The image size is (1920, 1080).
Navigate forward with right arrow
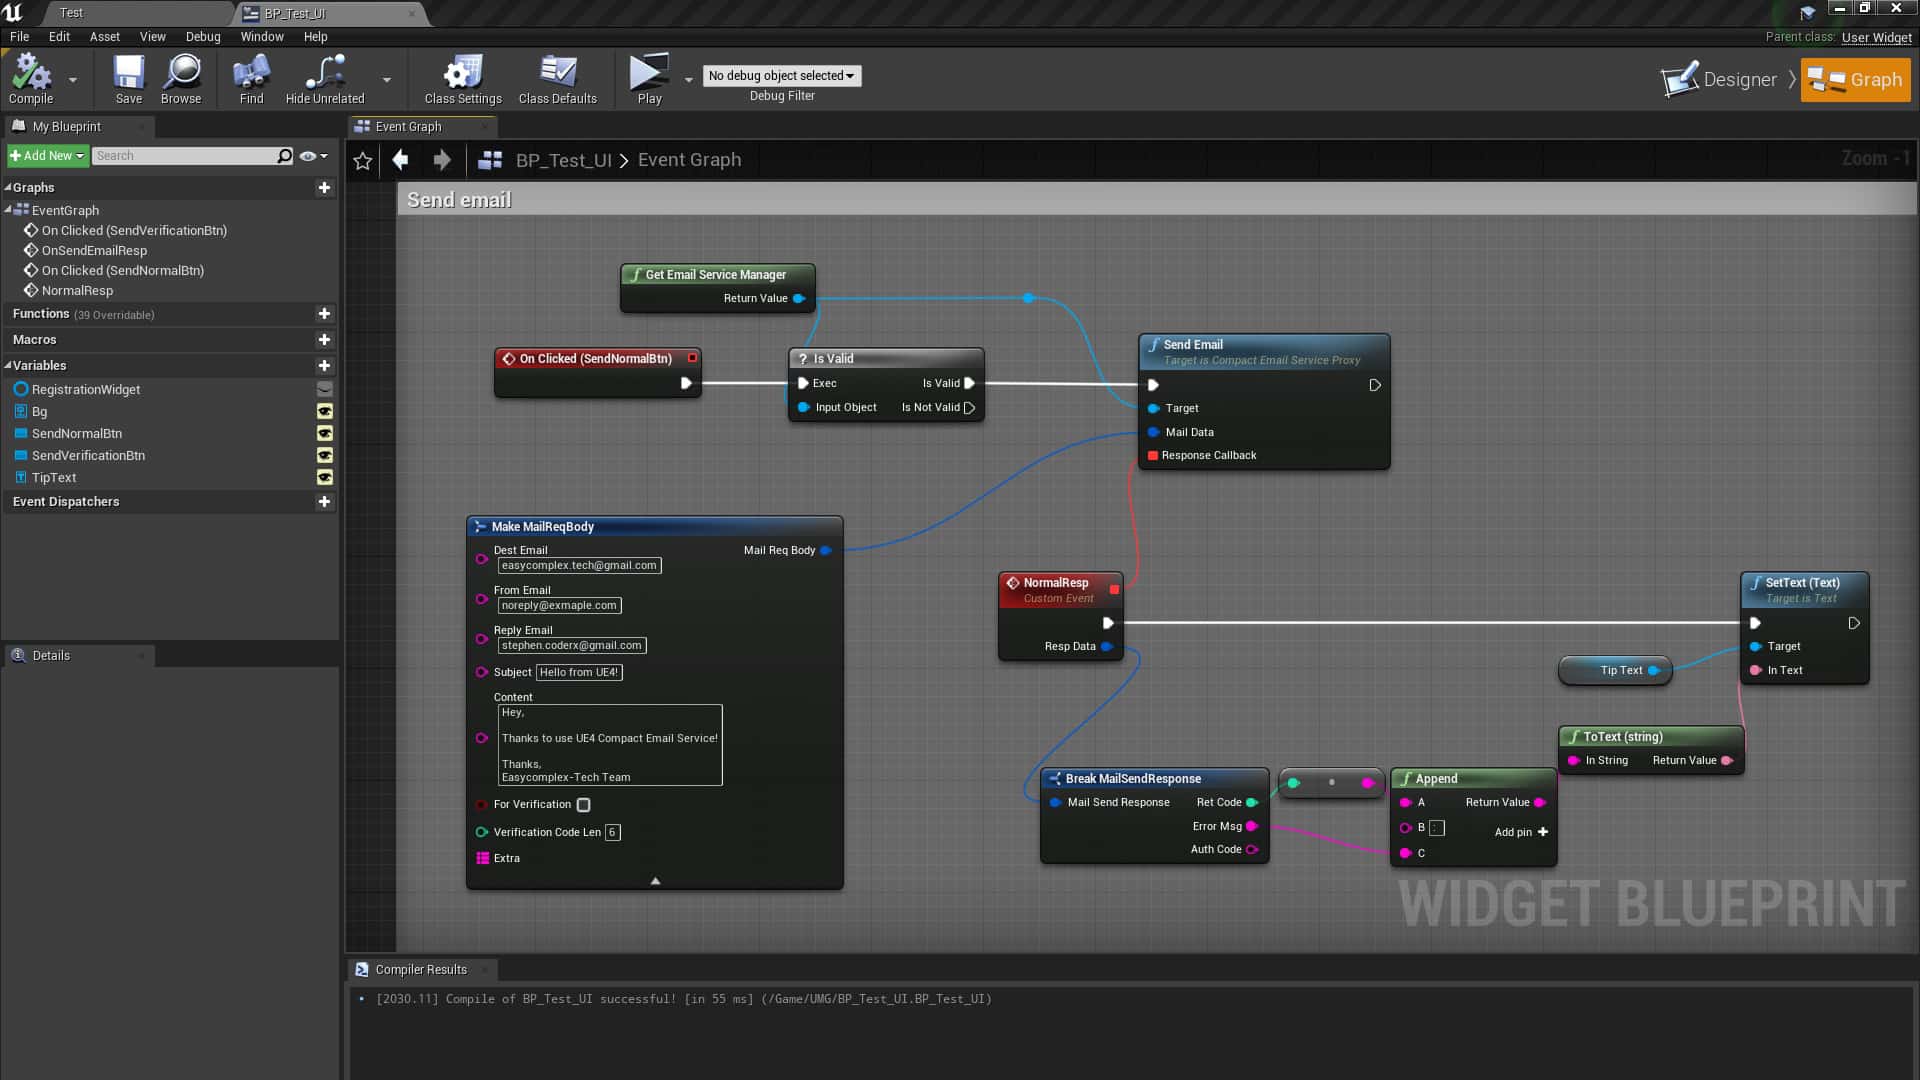click(x=442, y=160)
